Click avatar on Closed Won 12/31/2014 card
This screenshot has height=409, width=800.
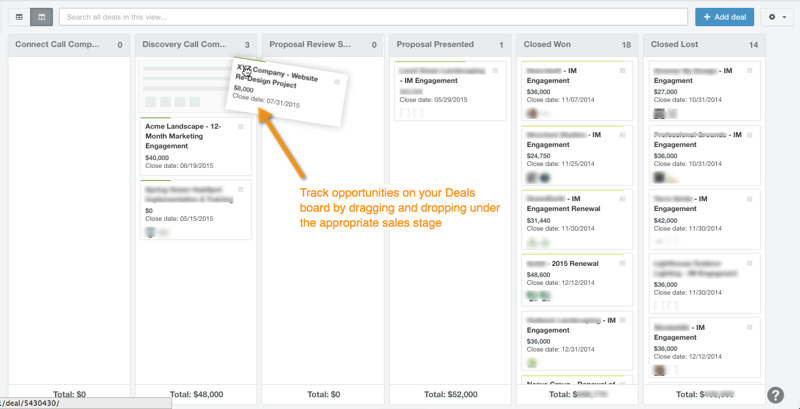(532, 363)
